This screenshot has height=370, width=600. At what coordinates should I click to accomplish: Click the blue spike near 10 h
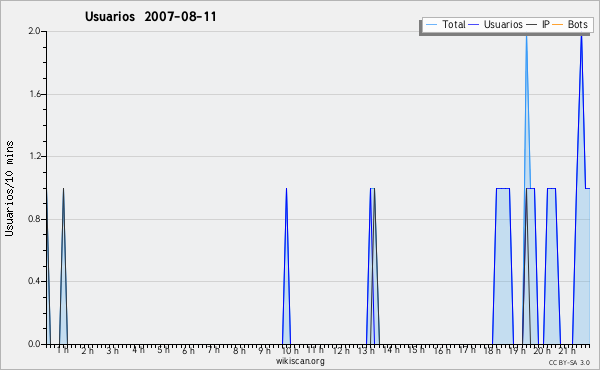pyautogui.click(x=286, y=266)
